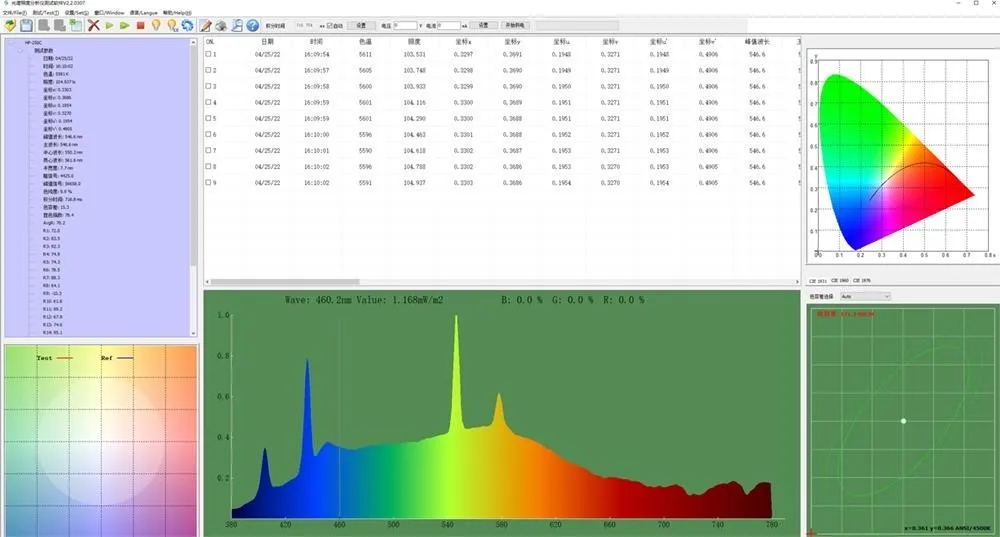Collapse the HP-250C tree node

[9, 43]
